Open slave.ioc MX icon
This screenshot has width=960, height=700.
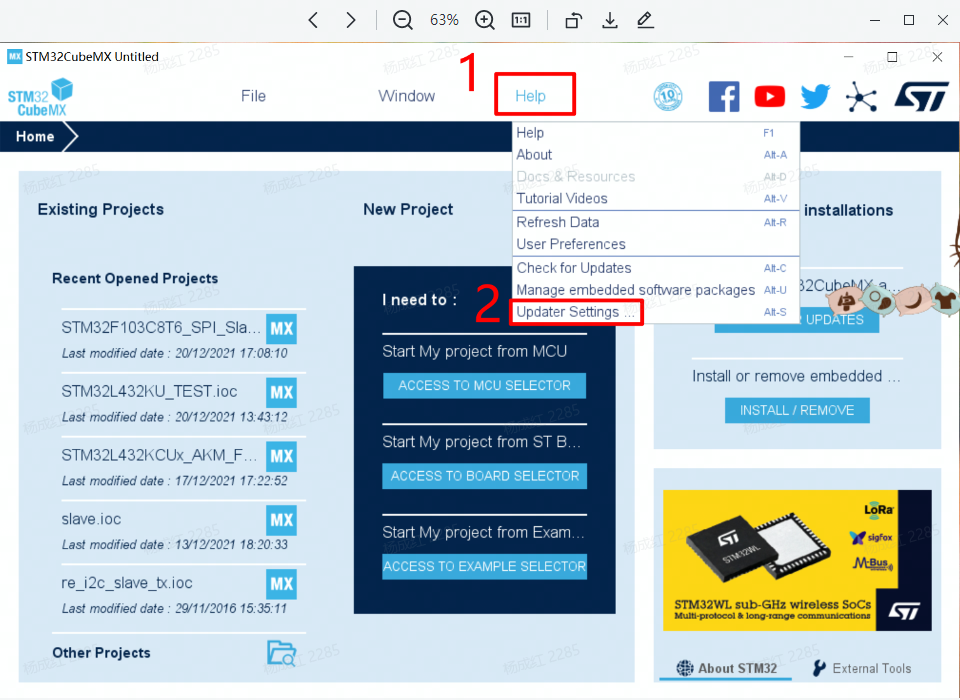(x=282, y=520)
